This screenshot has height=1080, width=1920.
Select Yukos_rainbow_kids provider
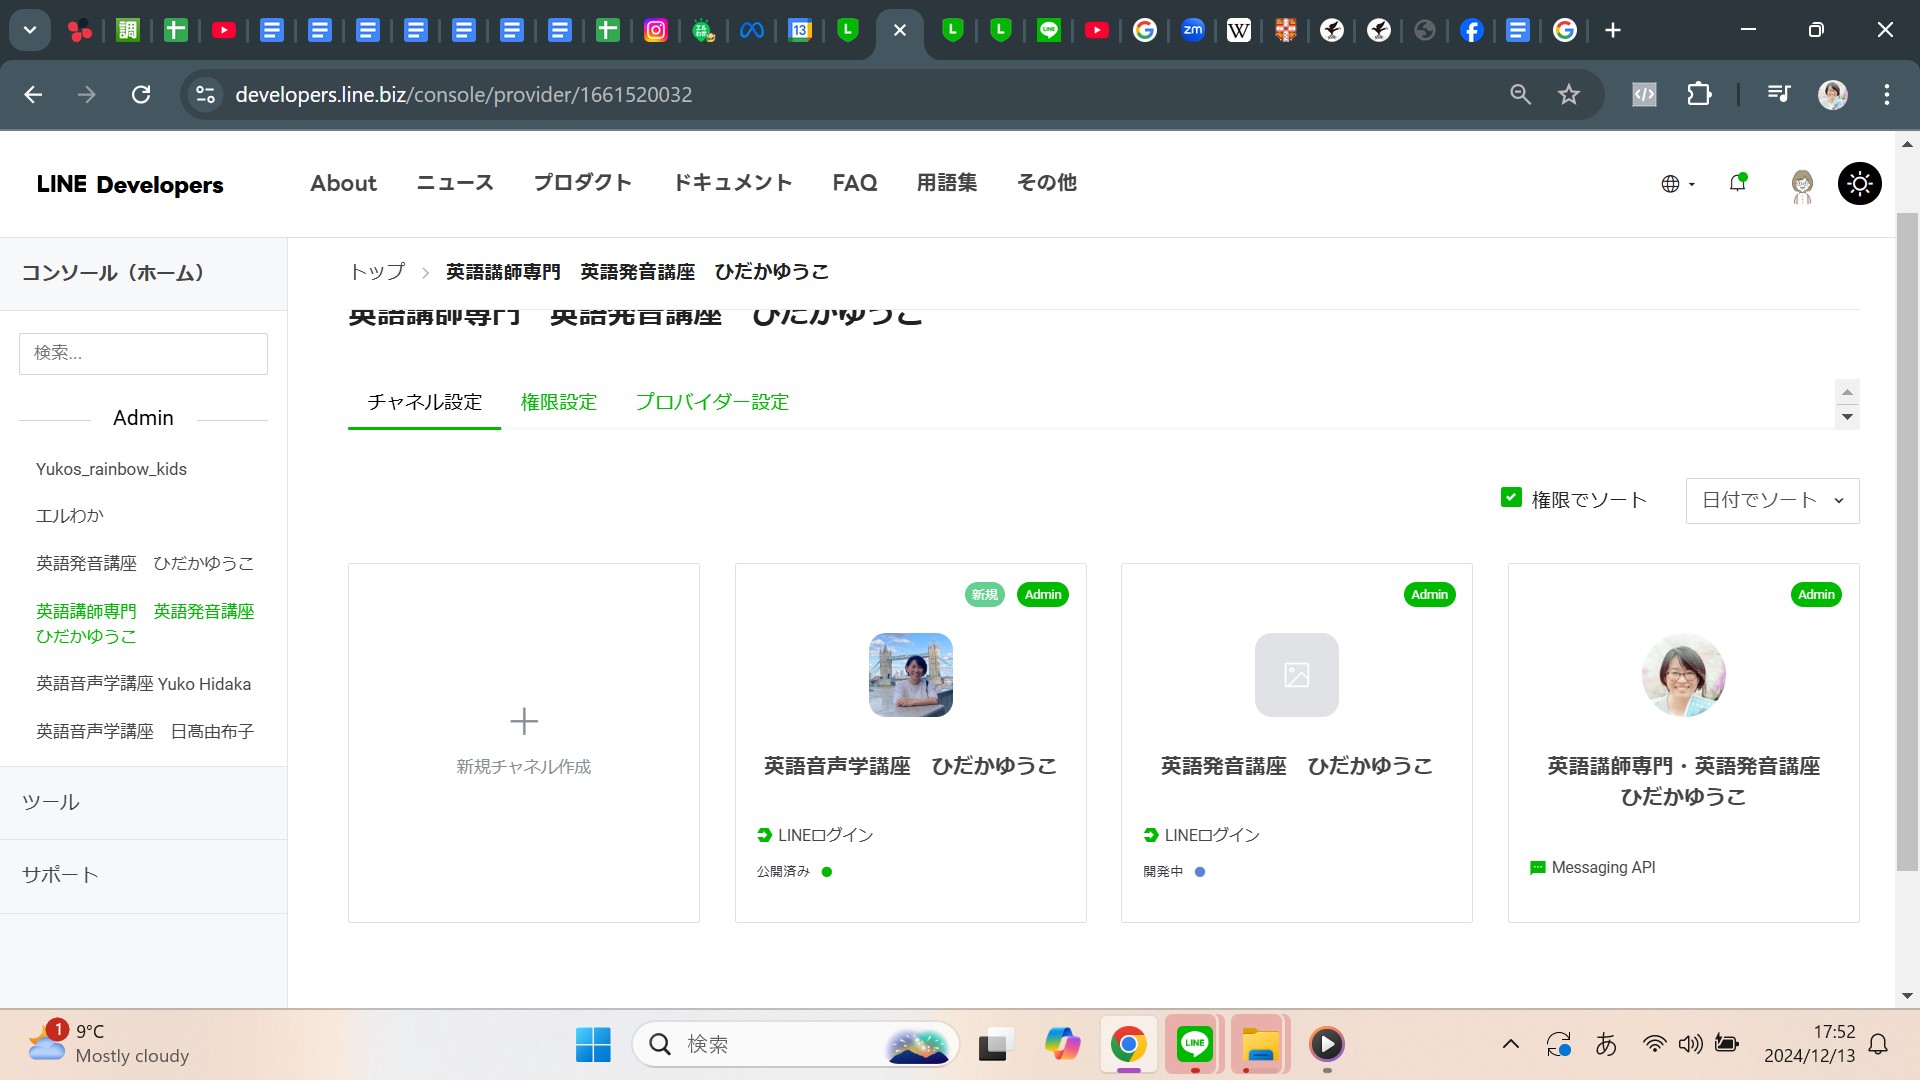pos(111,469)
